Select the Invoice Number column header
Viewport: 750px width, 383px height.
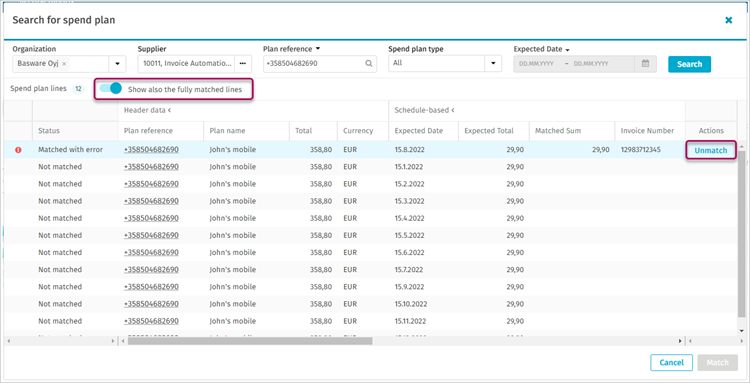[x=650, y=131]
